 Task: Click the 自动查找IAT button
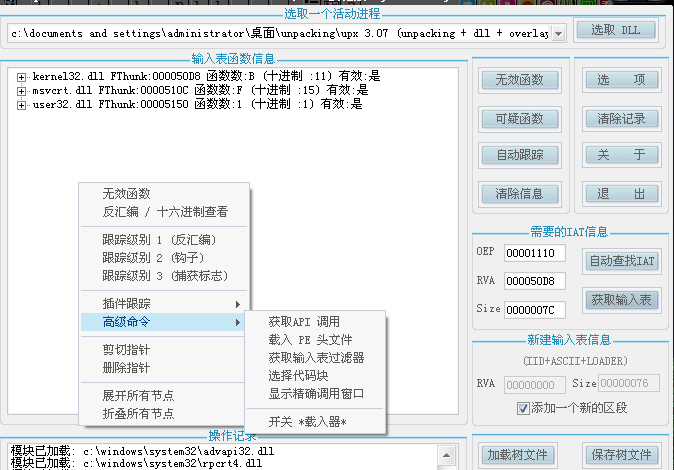coord(622,261)
